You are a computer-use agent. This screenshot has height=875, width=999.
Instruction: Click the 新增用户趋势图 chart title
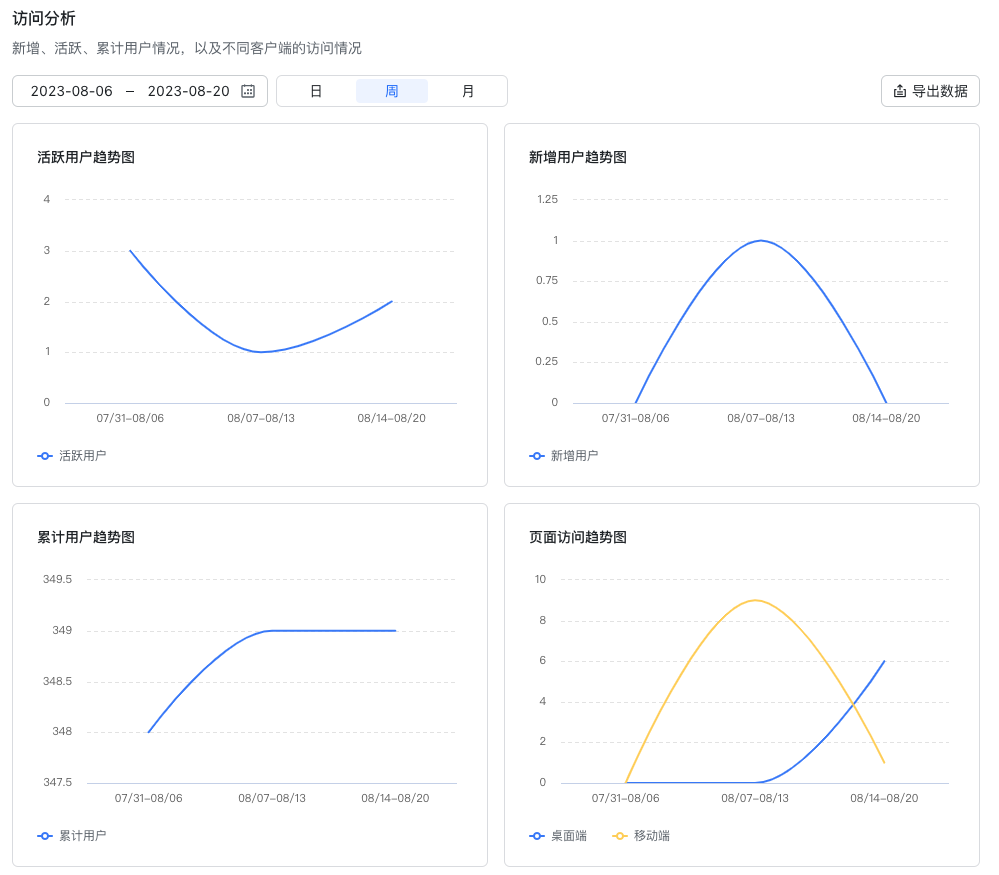tap(578, 157)
